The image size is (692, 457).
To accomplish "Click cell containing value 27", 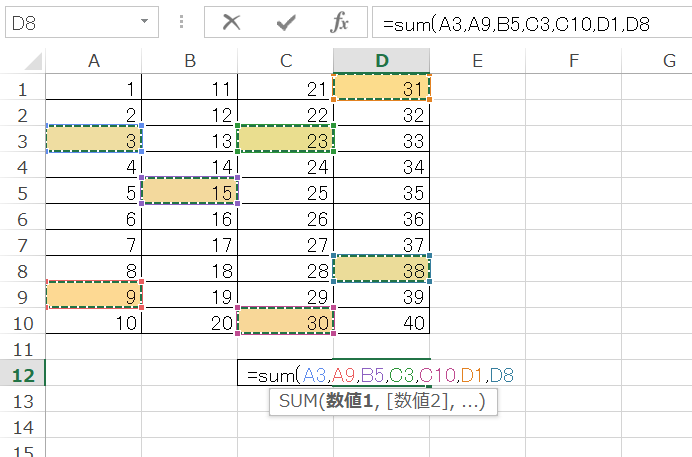I will coord(286,243).
